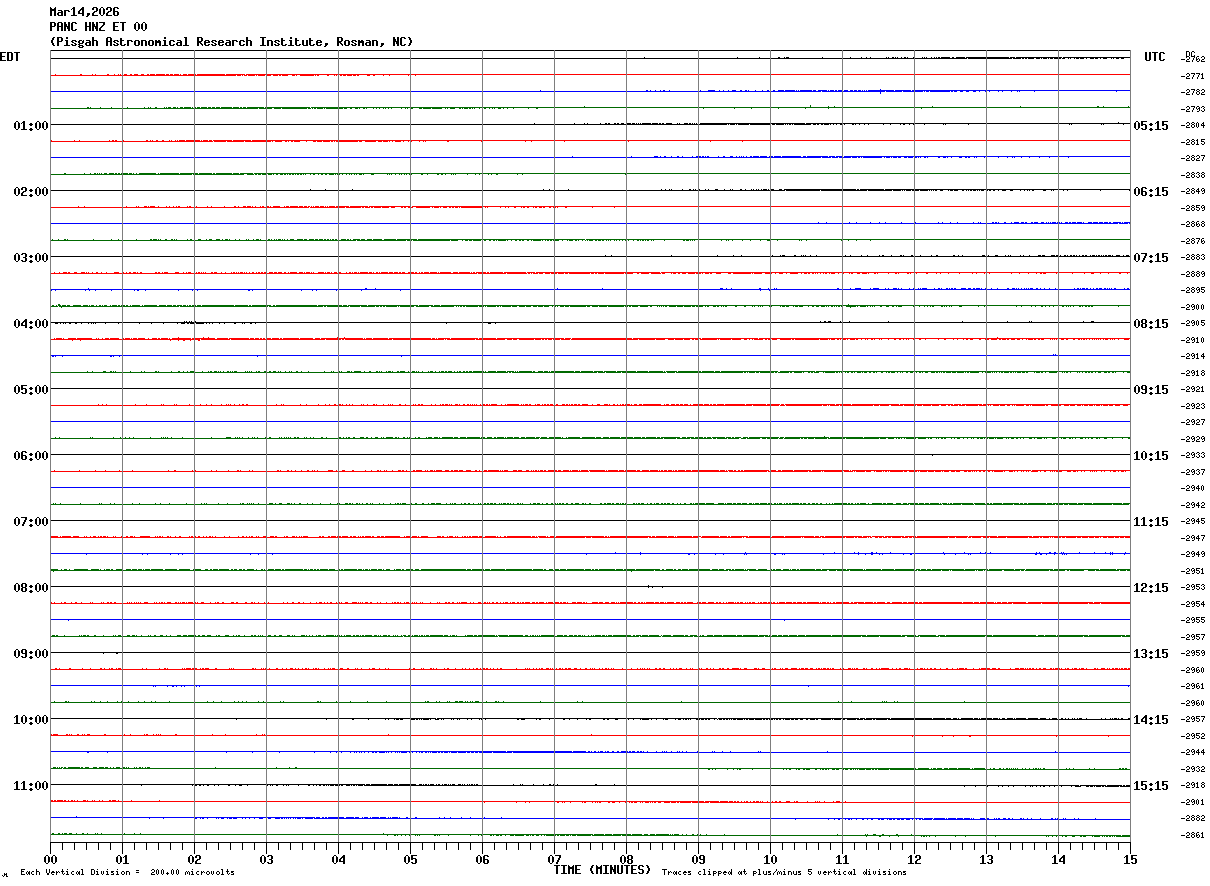The image size is (1210, 886).
Task: Click the date header Mar14,2026
Action: pos(84,12)
